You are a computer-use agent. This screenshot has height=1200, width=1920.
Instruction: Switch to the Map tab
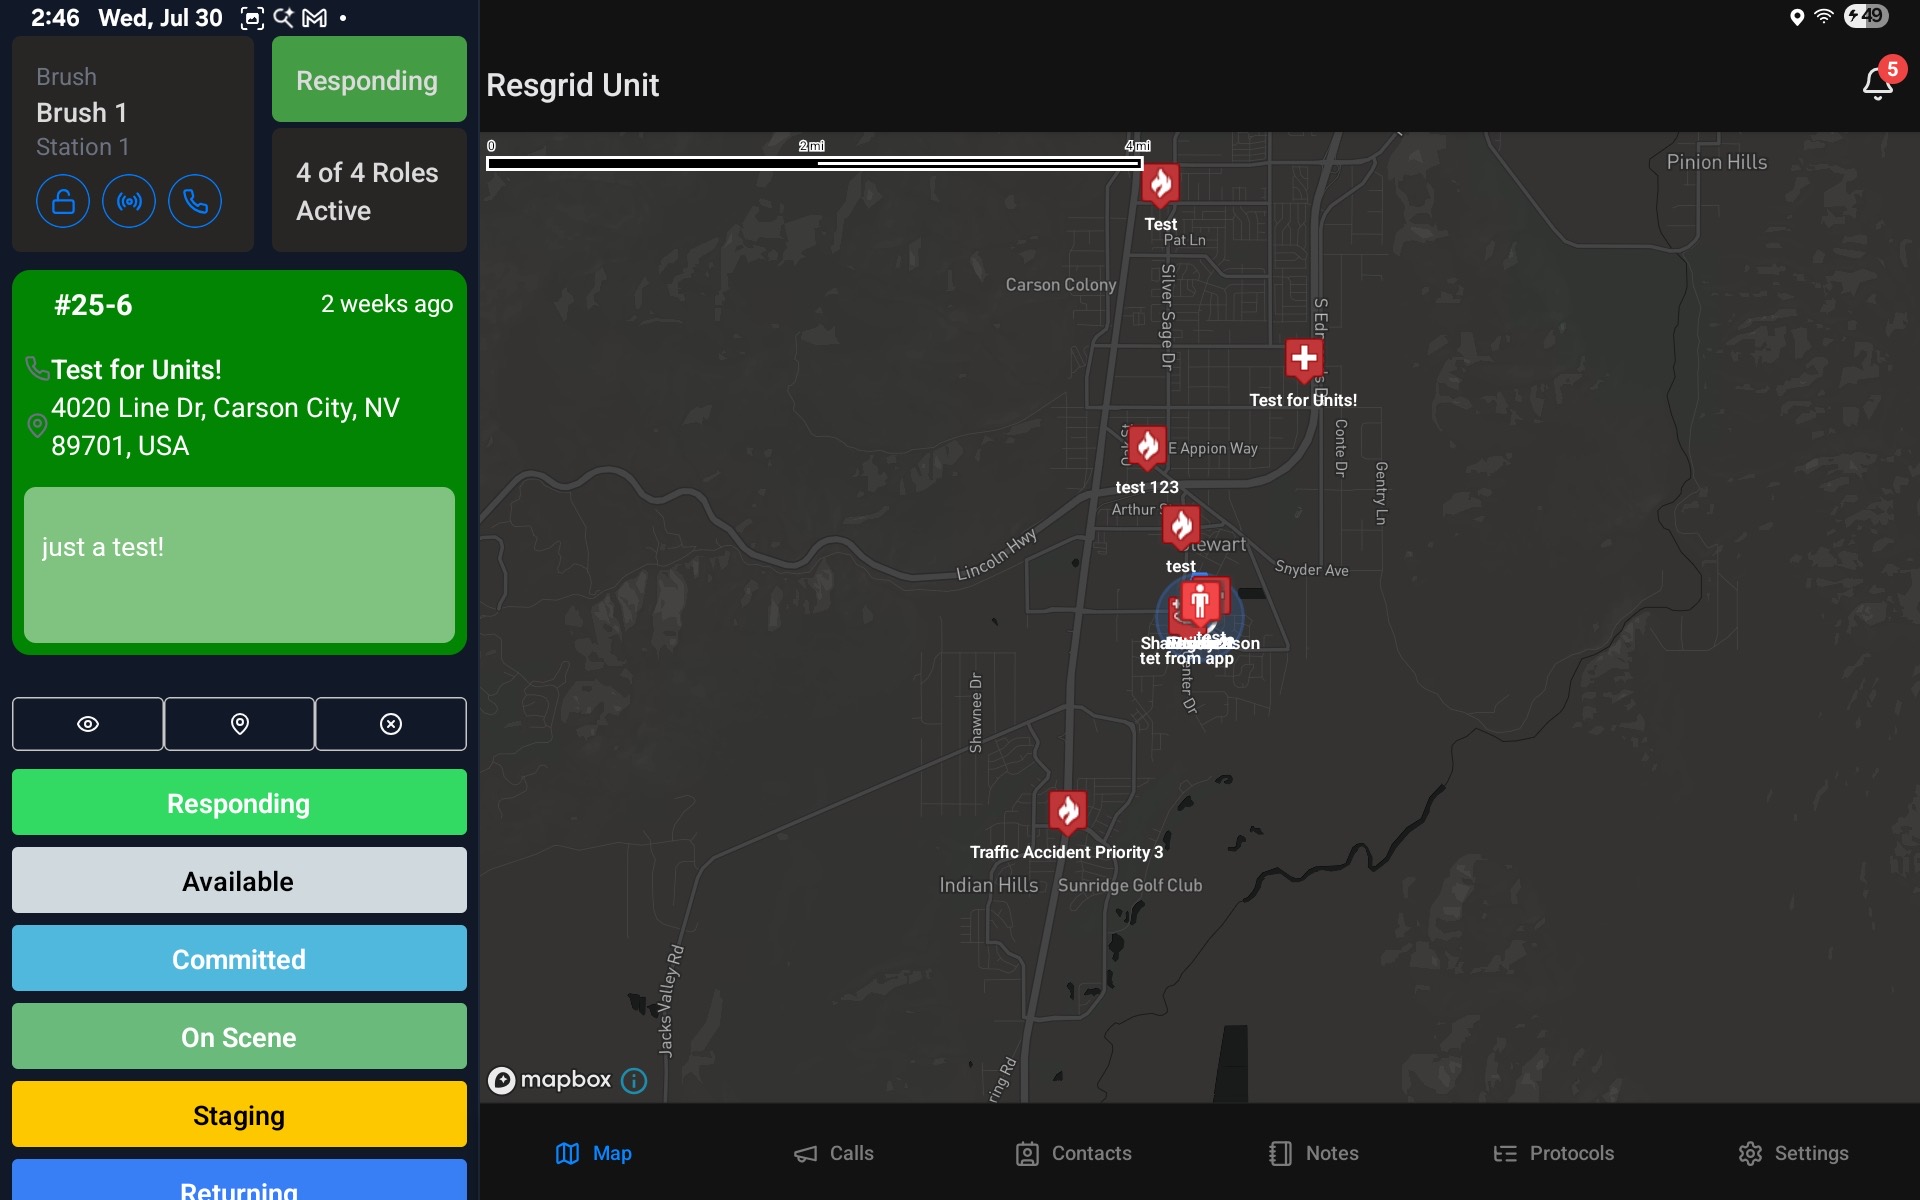(x=594, y=1153)
